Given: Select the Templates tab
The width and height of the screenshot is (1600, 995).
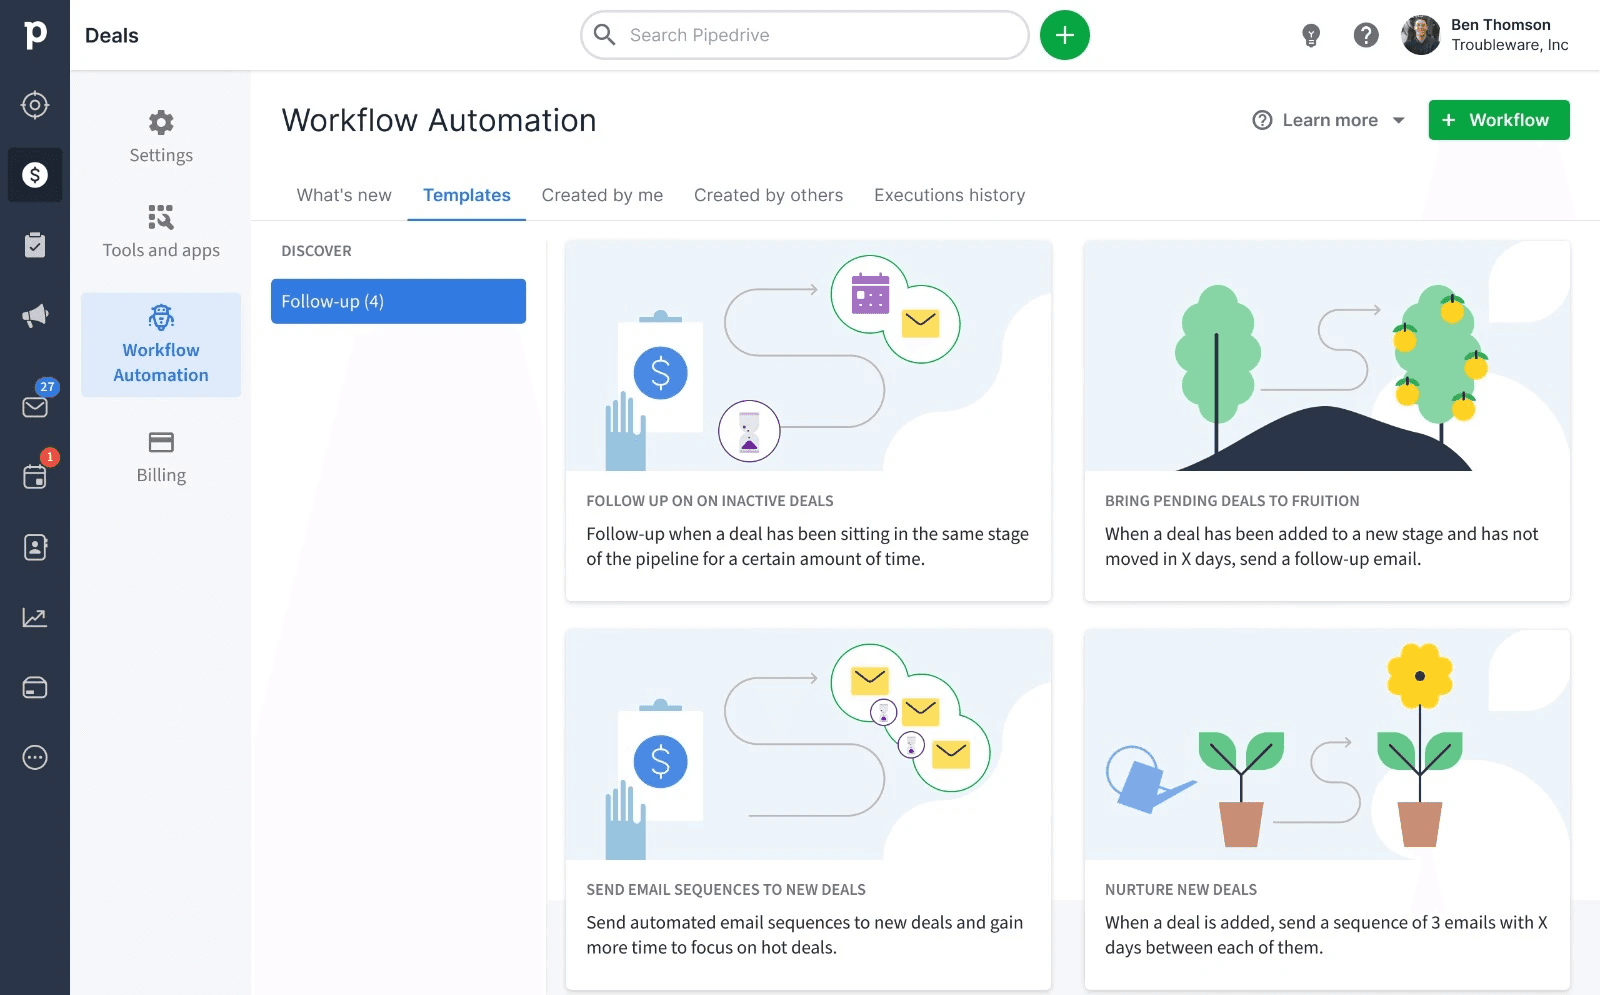Looking at the screenshot, I should (x=467, y=195).
